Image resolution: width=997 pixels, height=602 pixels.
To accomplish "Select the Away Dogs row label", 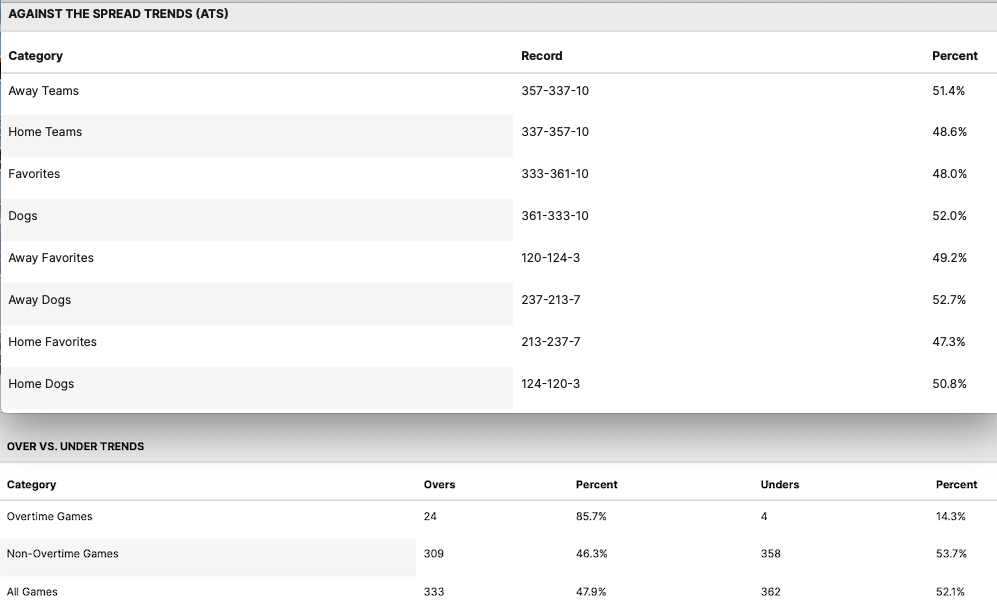I will point(40,300).
